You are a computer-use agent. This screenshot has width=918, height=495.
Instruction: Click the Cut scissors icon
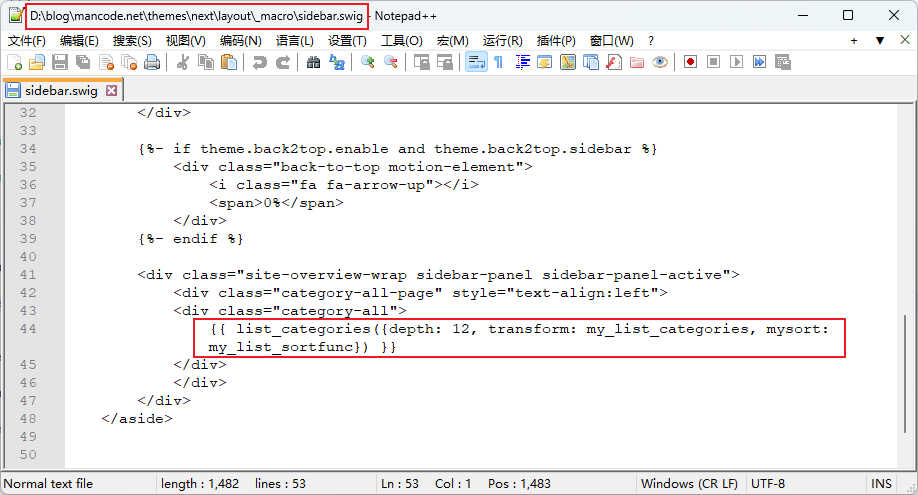coord(183,62)
